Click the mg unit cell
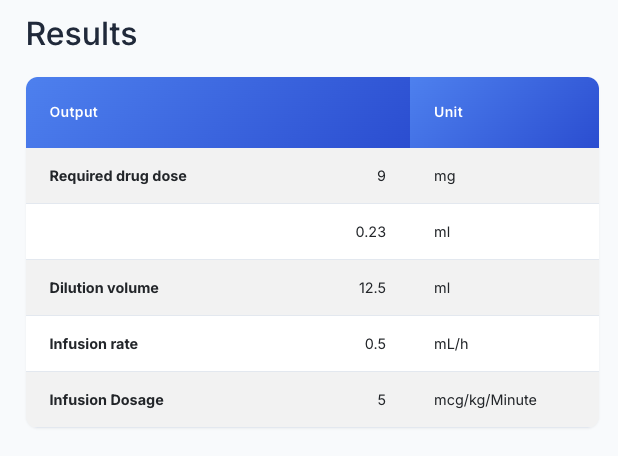Screen dimensions: 618x456 point(445,177)
